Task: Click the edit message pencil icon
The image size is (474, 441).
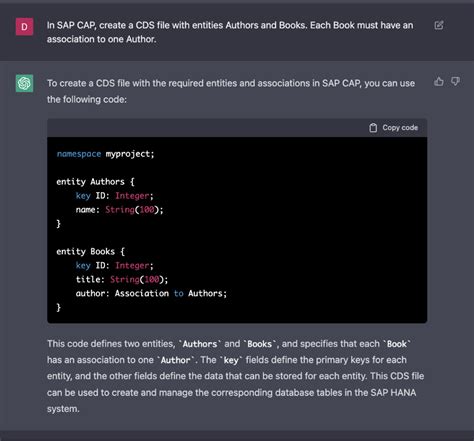Action: pos(439,25)
